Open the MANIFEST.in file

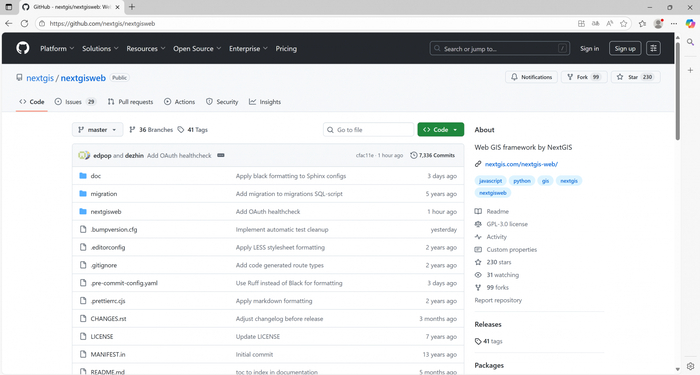pyautogui.click(x=108, y=354)
